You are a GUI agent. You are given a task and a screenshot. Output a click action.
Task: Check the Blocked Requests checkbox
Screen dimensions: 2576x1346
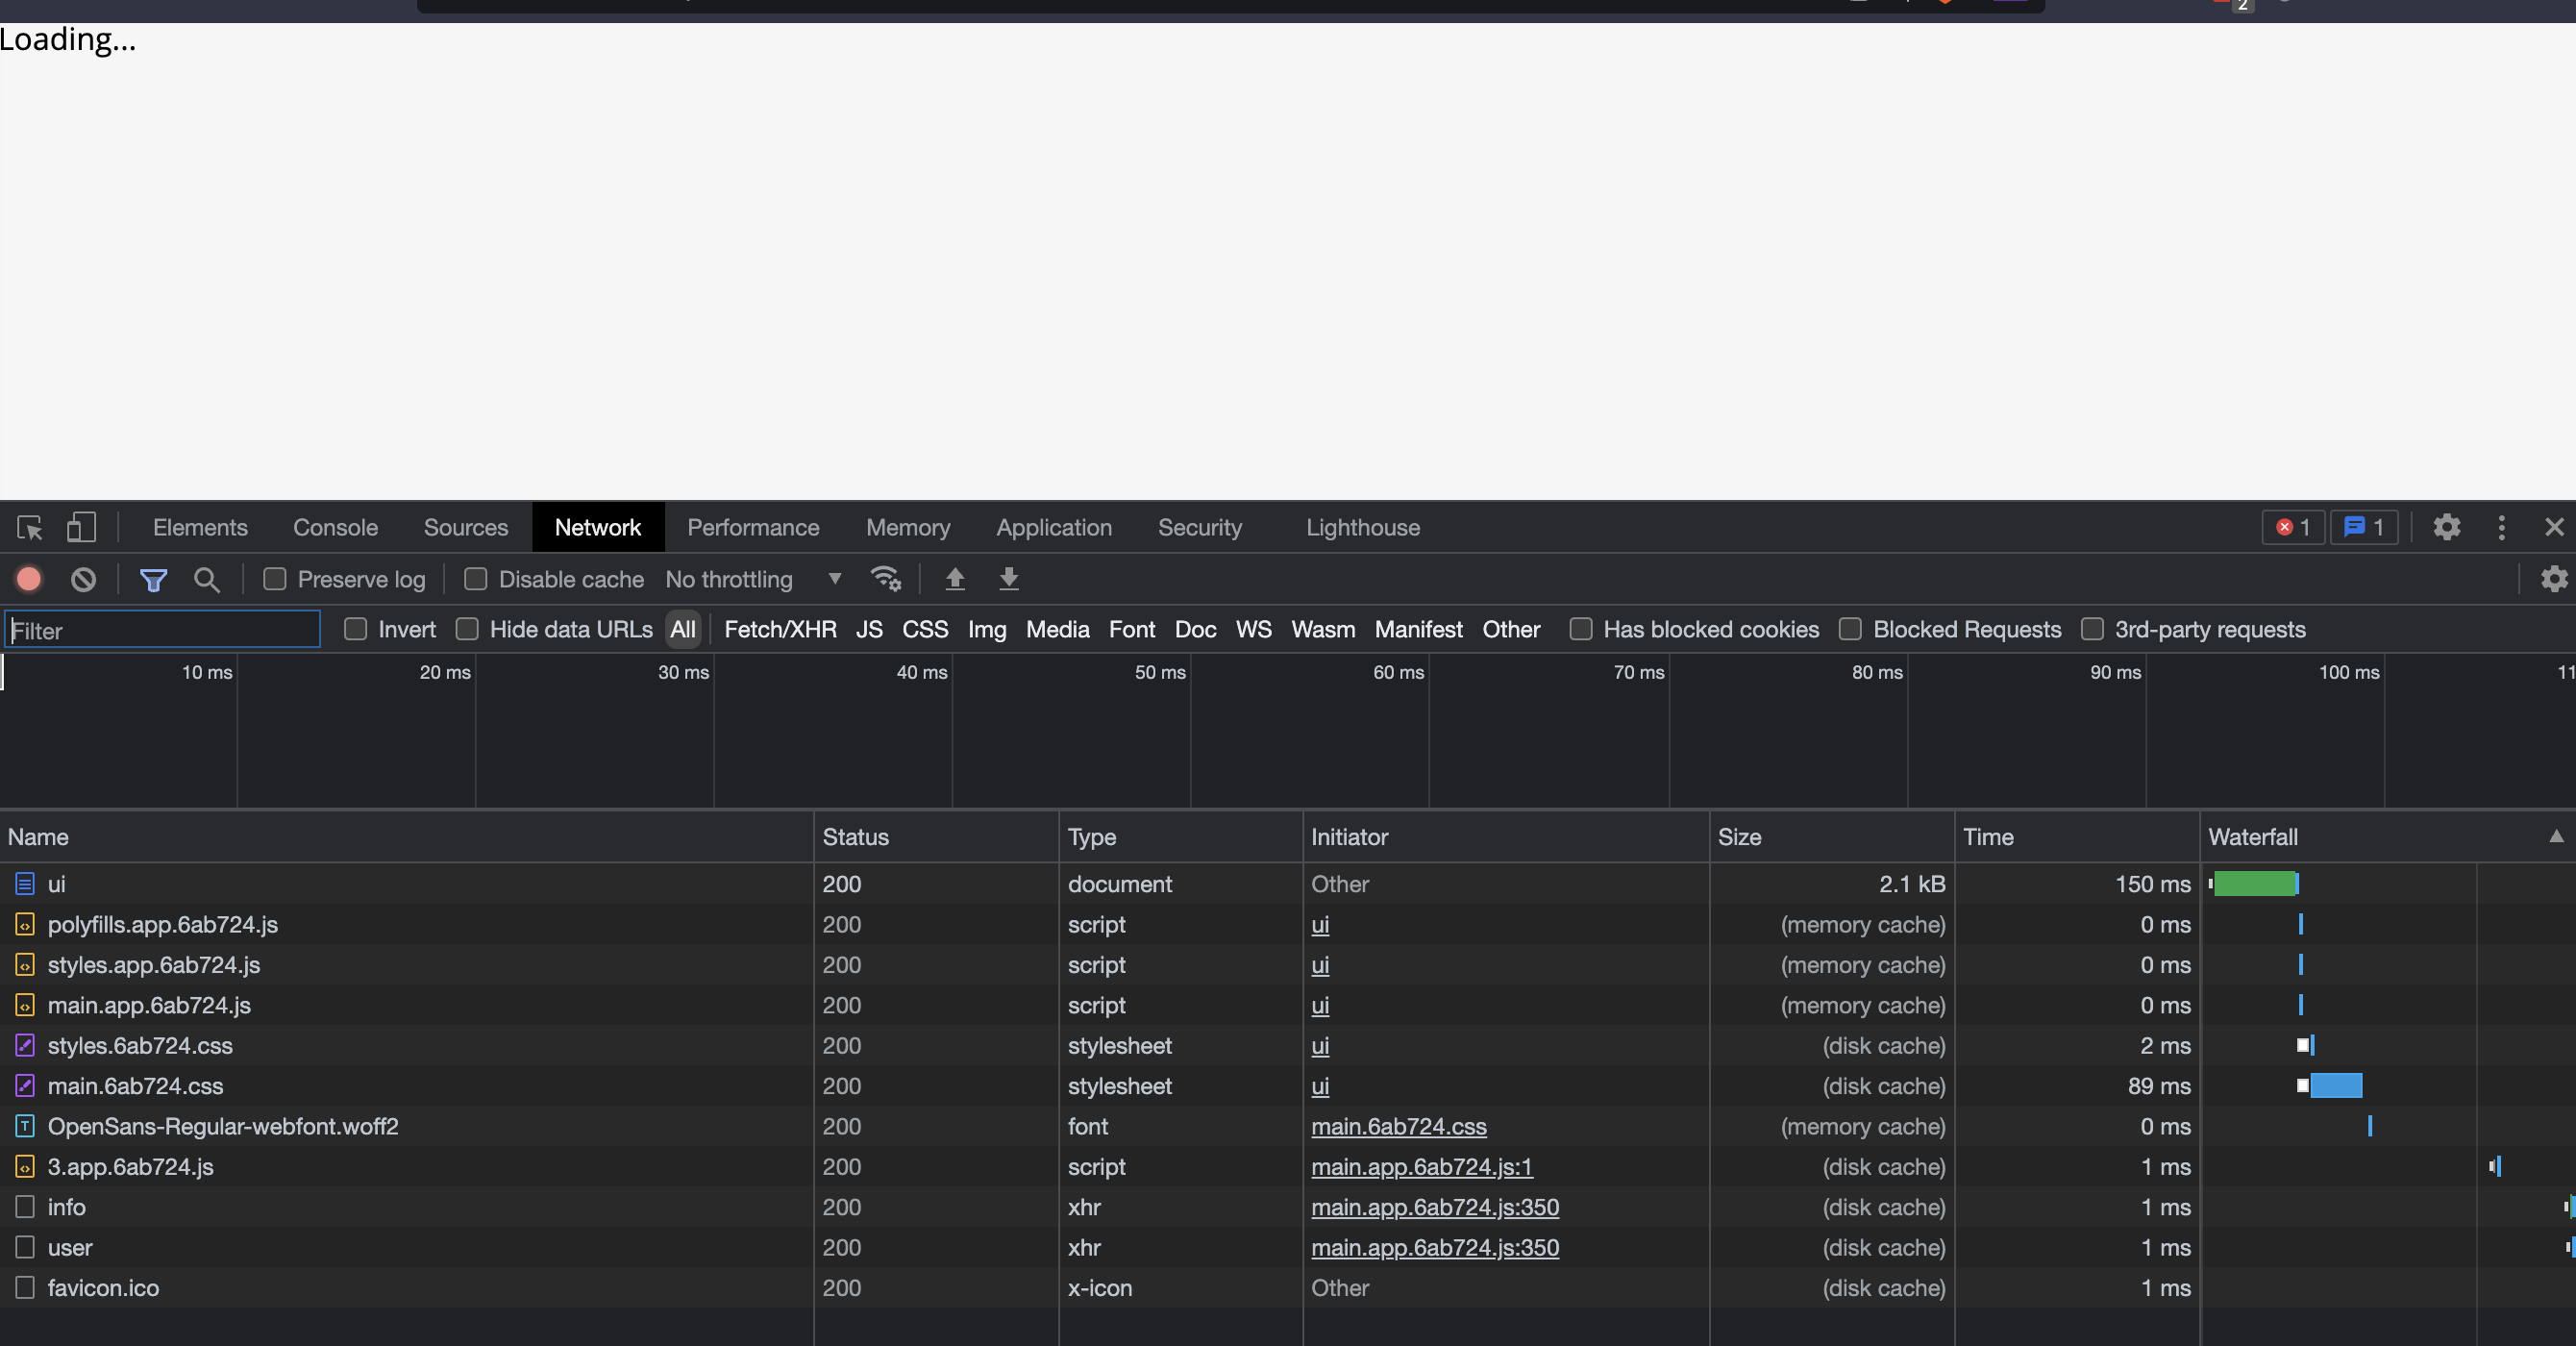click(1850, 629)
